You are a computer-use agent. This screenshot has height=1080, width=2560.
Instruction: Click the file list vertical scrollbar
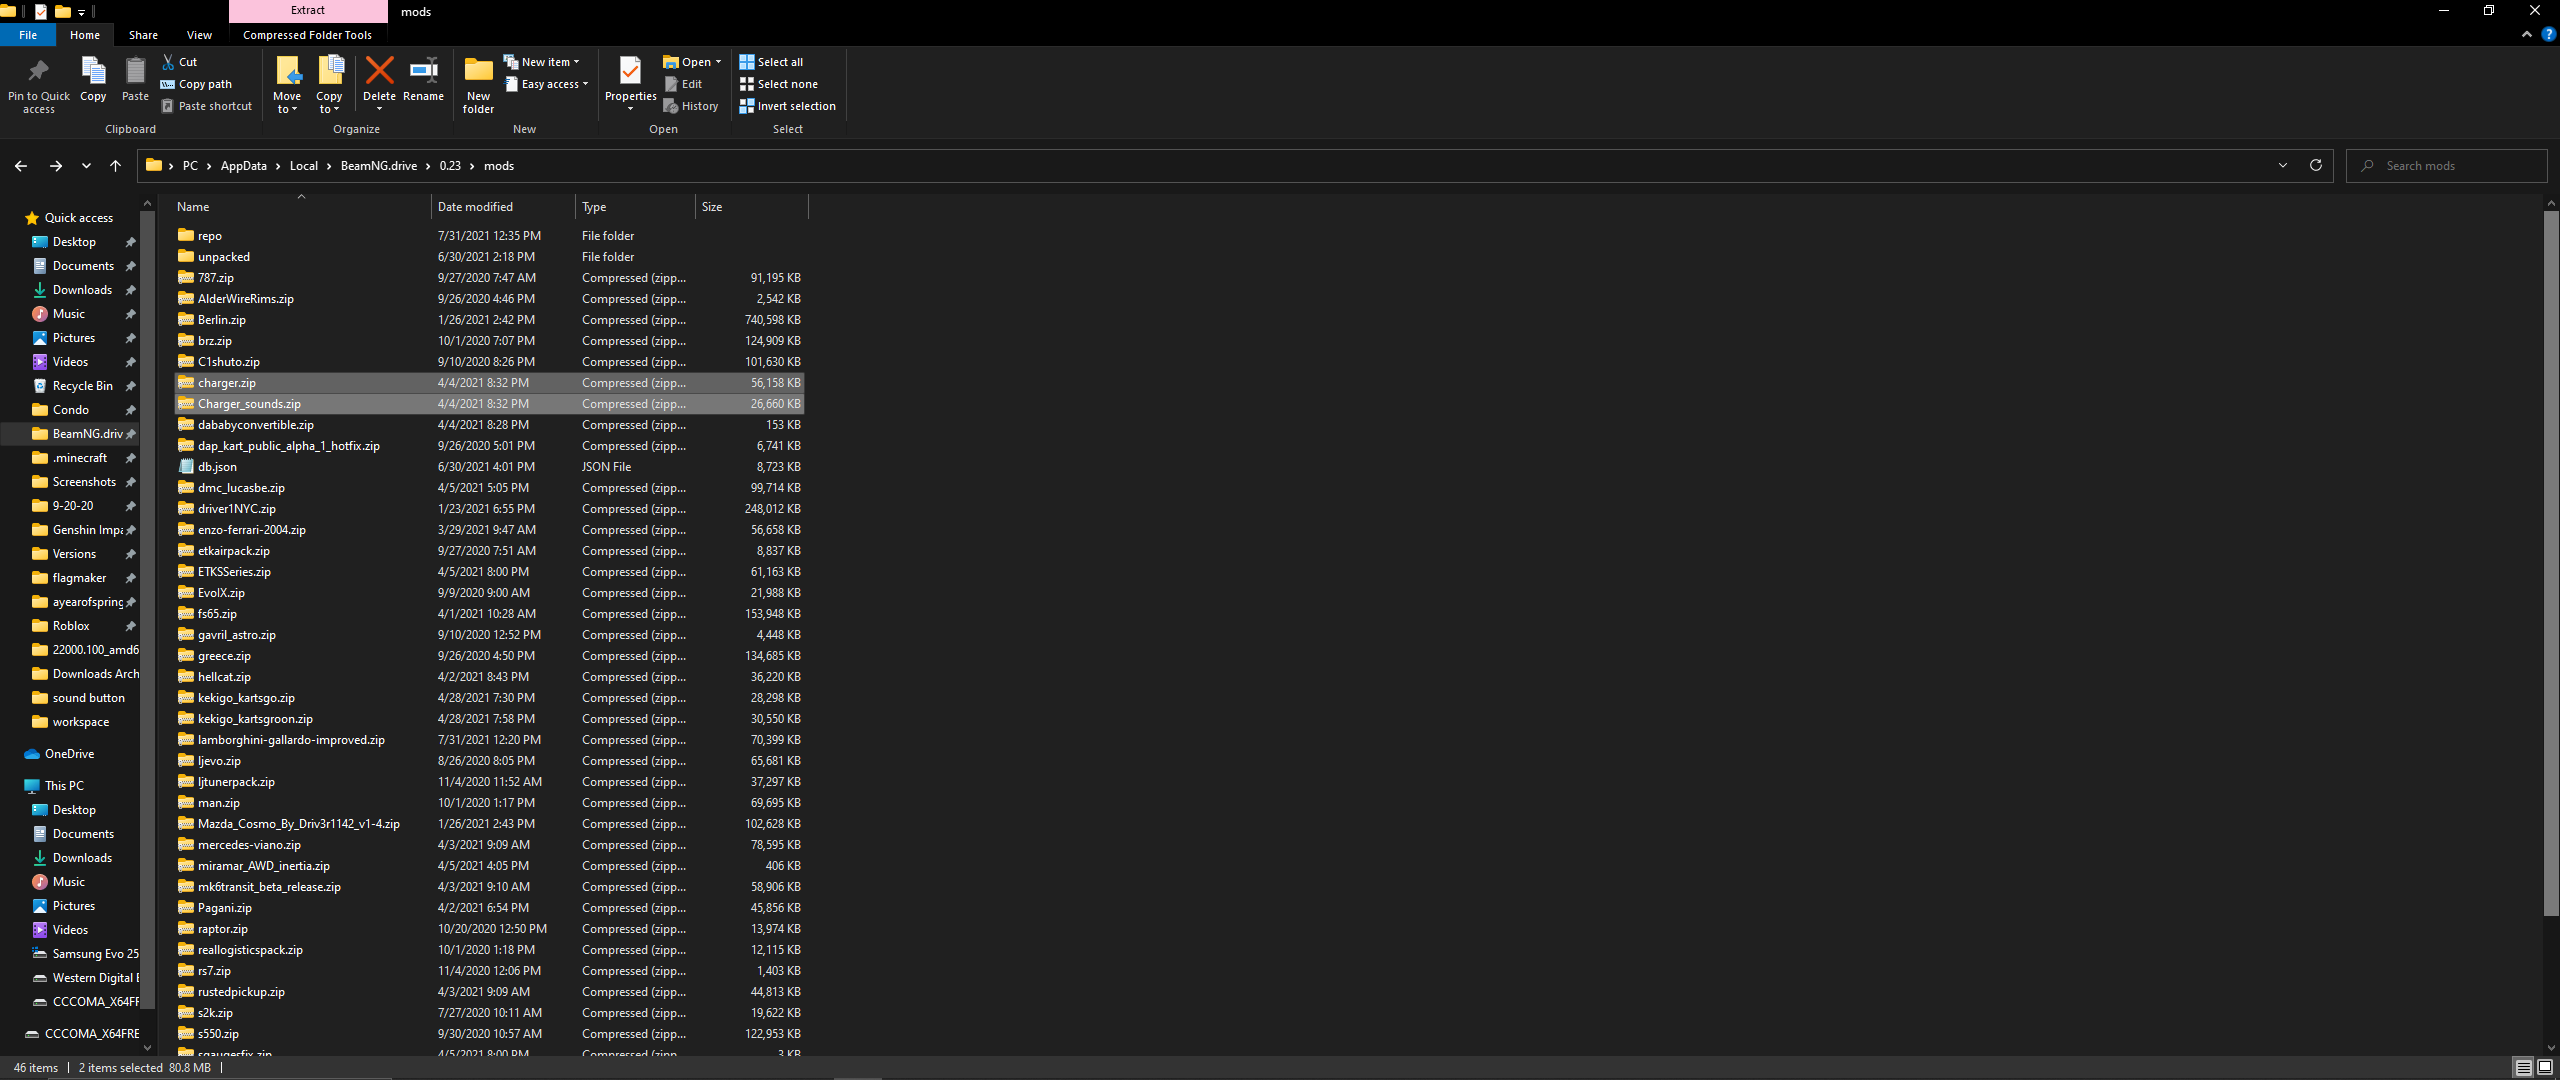coord(2551,560)
